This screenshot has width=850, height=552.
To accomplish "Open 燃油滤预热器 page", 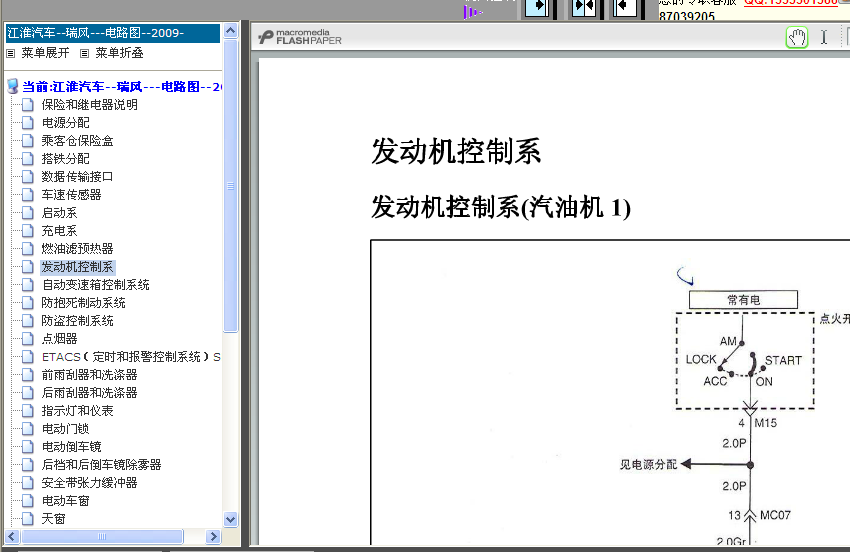I will click(78, 249).
